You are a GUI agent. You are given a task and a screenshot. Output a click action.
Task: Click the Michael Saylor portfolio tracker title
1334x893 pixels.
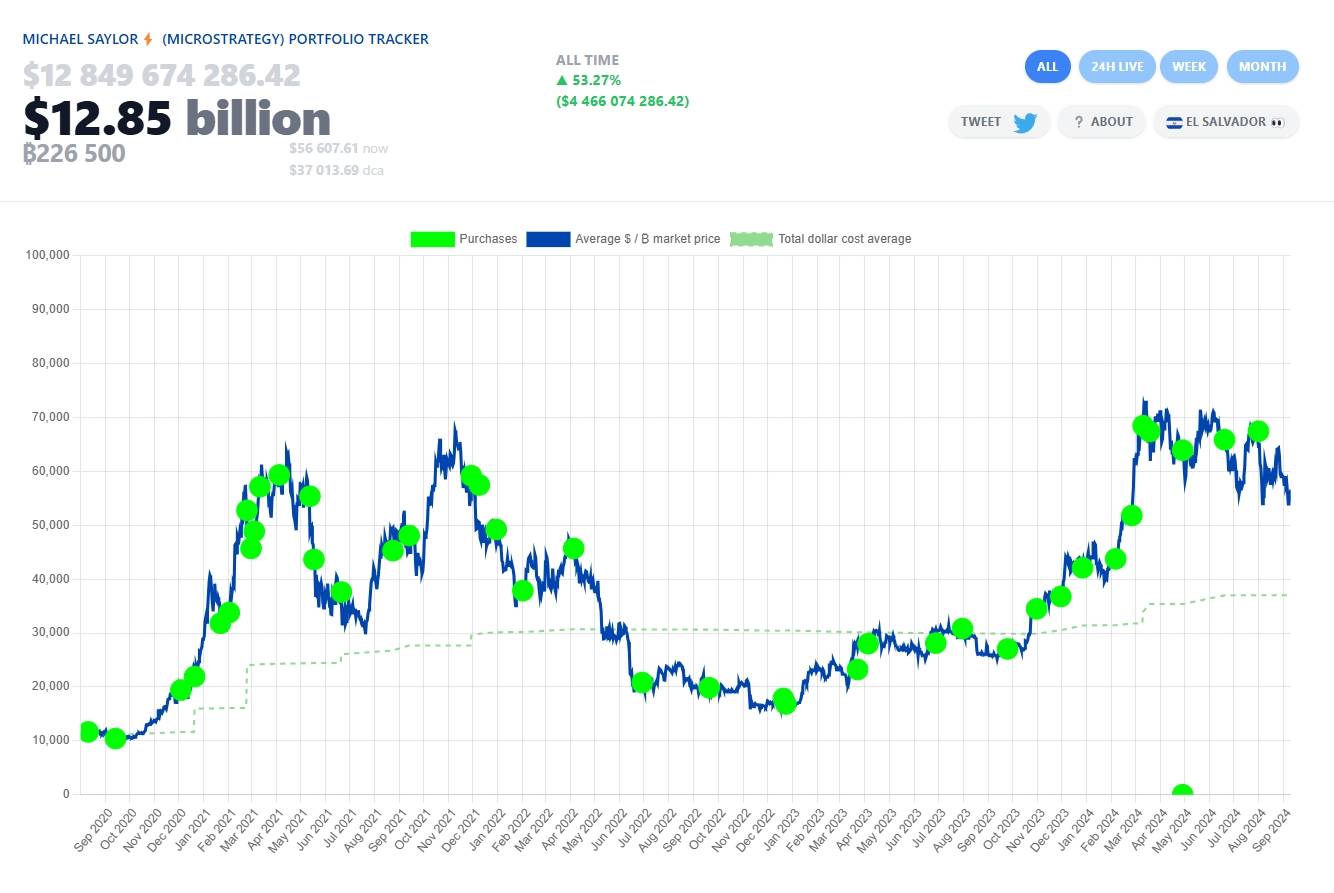click(x=226, y=39)
